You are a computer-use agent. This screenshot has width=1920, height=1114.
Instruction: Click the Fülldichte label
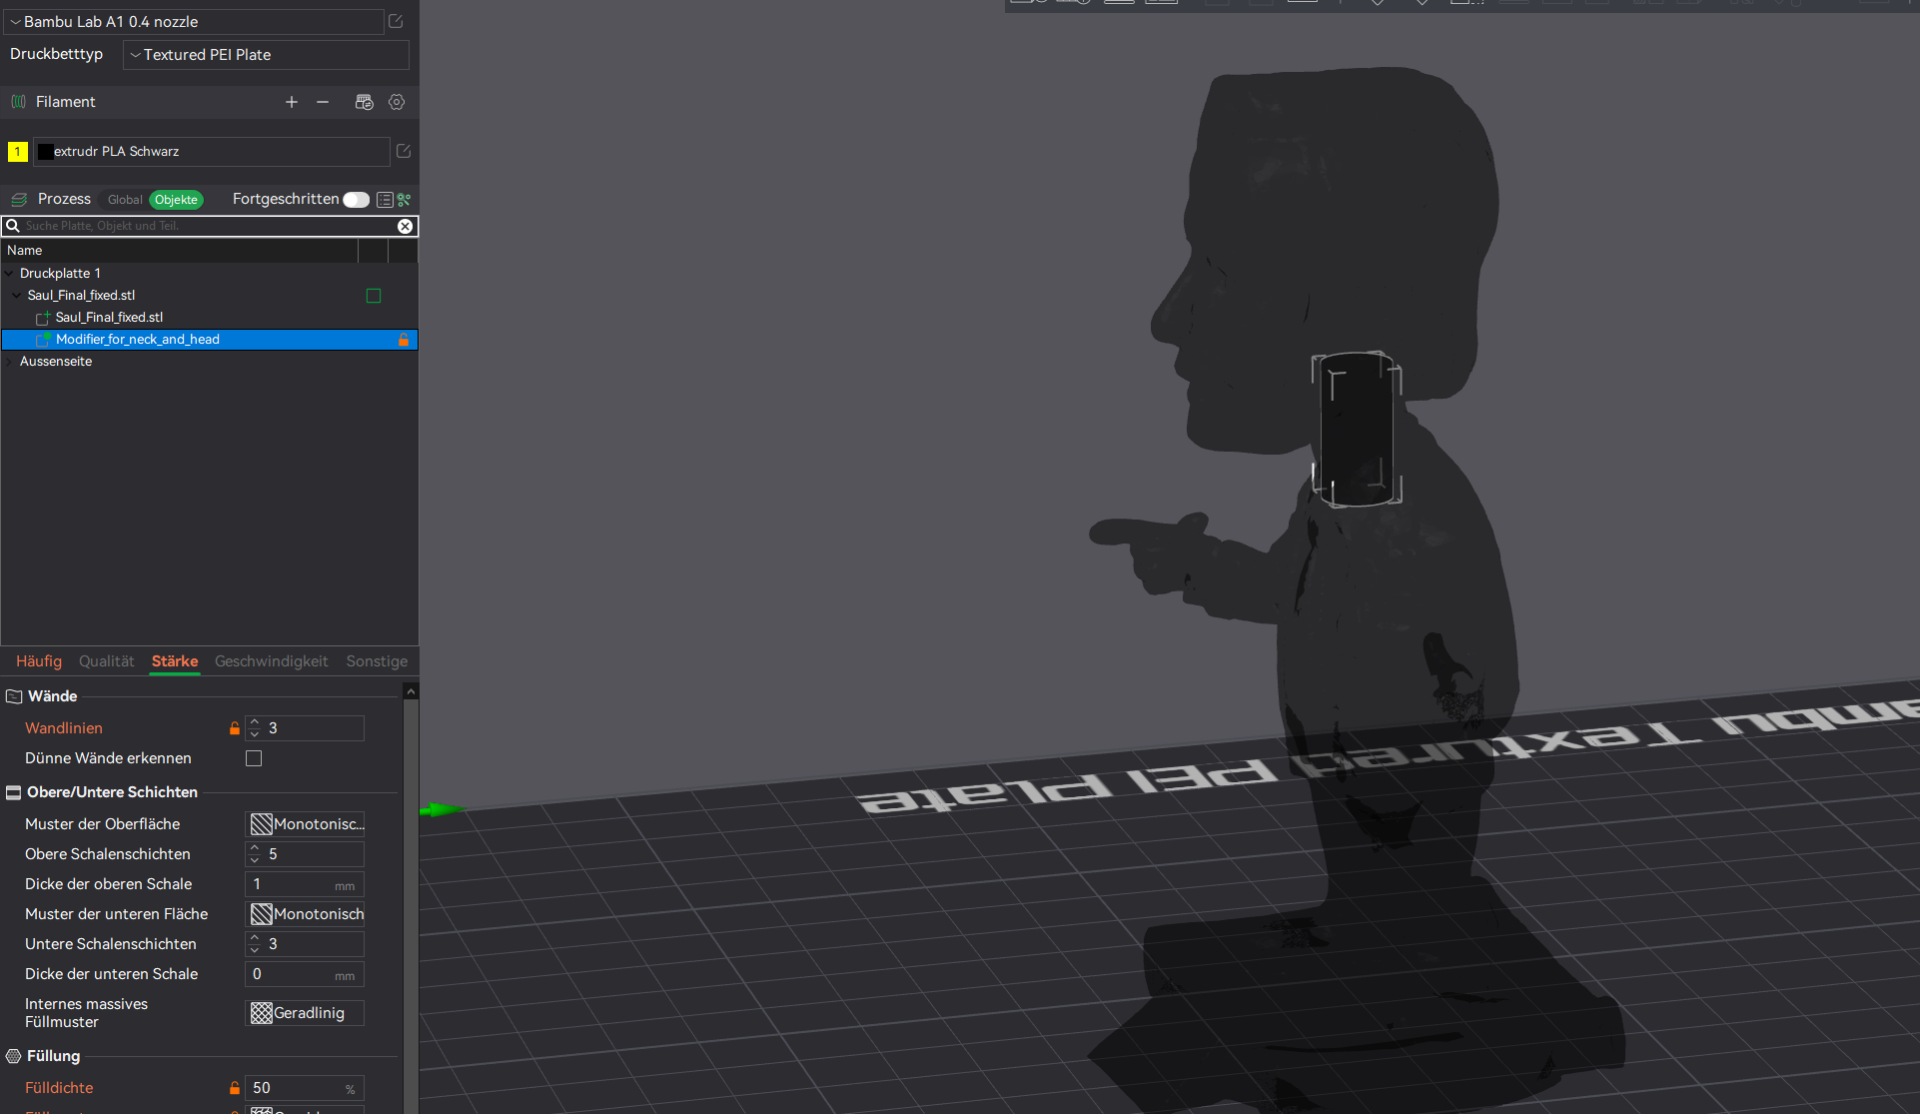point(59,1088)
